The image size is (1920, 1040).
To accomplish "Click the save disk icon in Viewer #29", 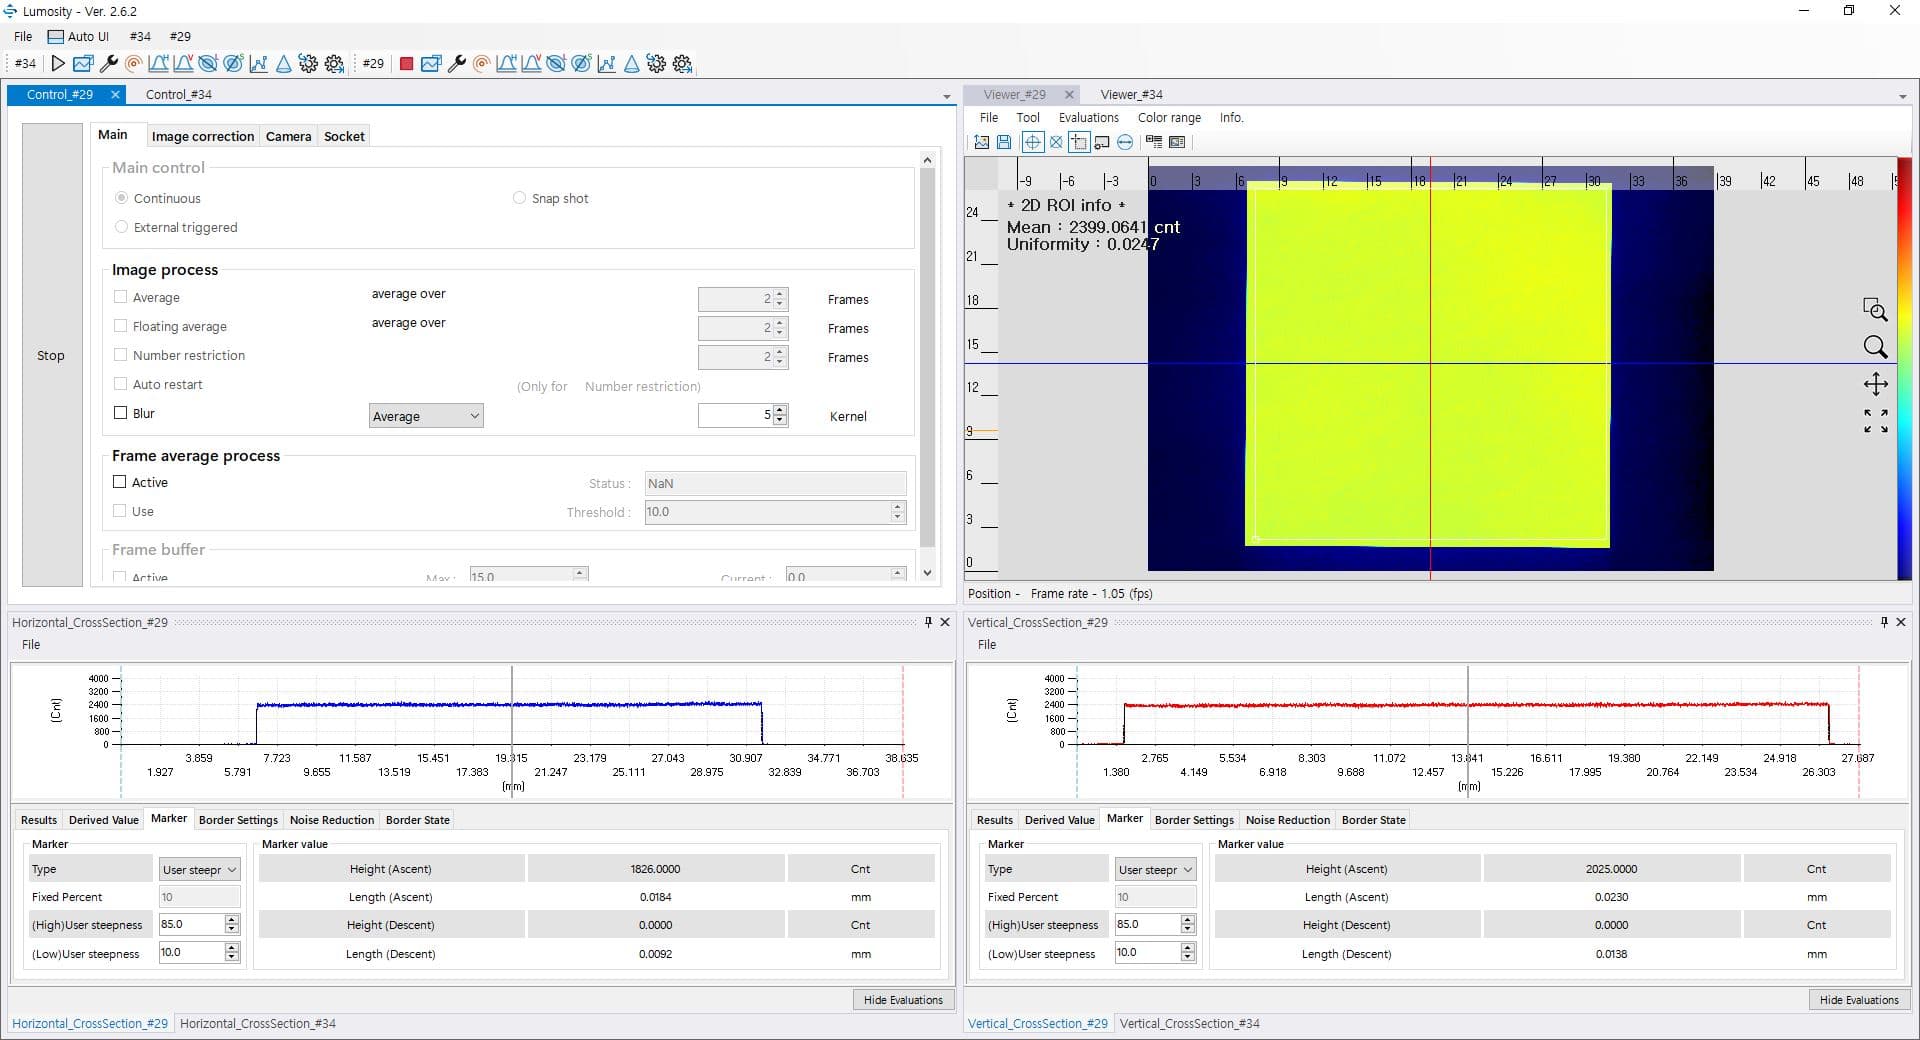I will pyautogui.click(x=1004, y=142).
